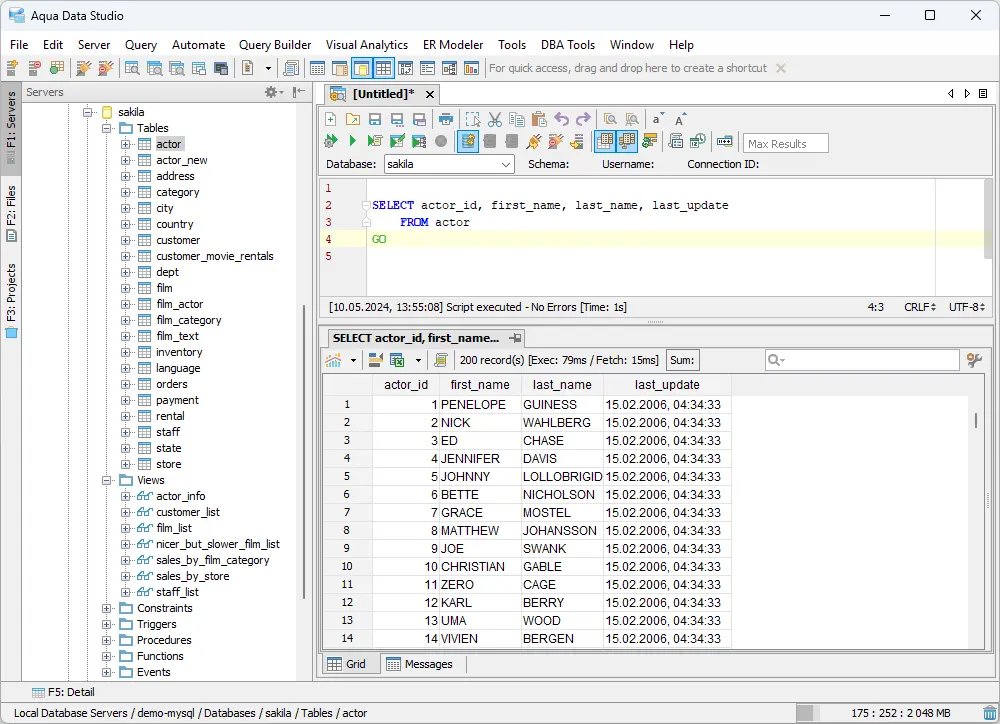Viewport: 1000px width, 724px height.
Task: Click inside the Max Results input field
Action: pyautogui.click(x=785, y=143)
